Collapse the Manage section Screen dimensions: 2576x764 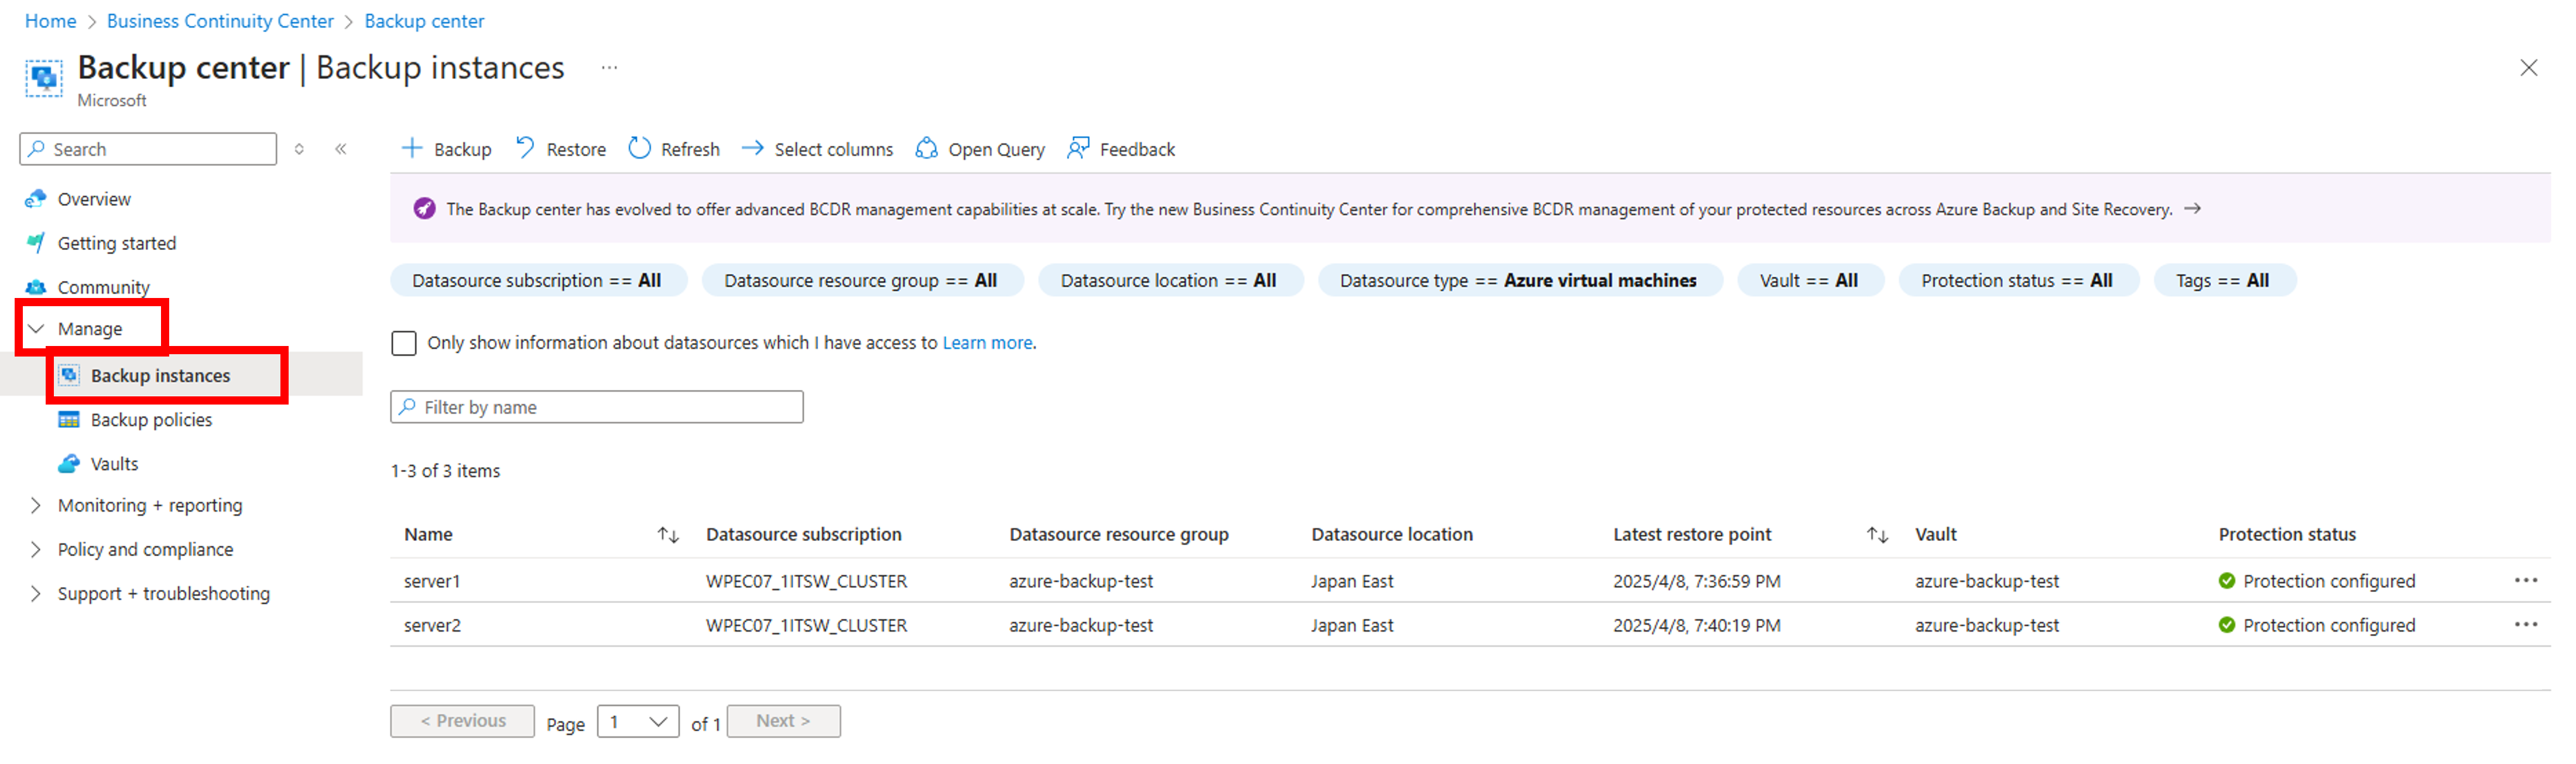pos(36,328)
